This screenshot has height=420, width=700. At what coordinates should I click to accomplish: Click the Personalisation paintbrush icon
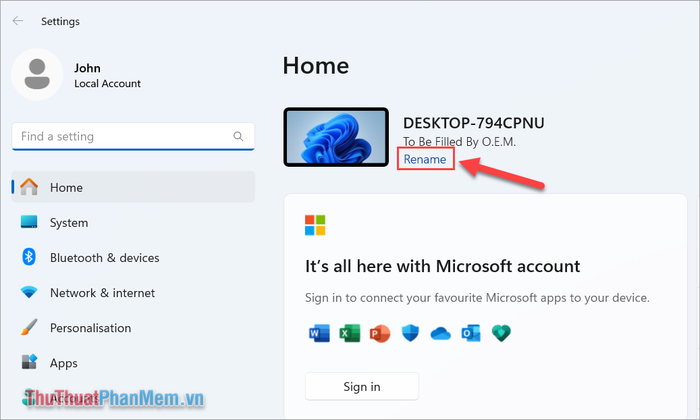point(29,328)
